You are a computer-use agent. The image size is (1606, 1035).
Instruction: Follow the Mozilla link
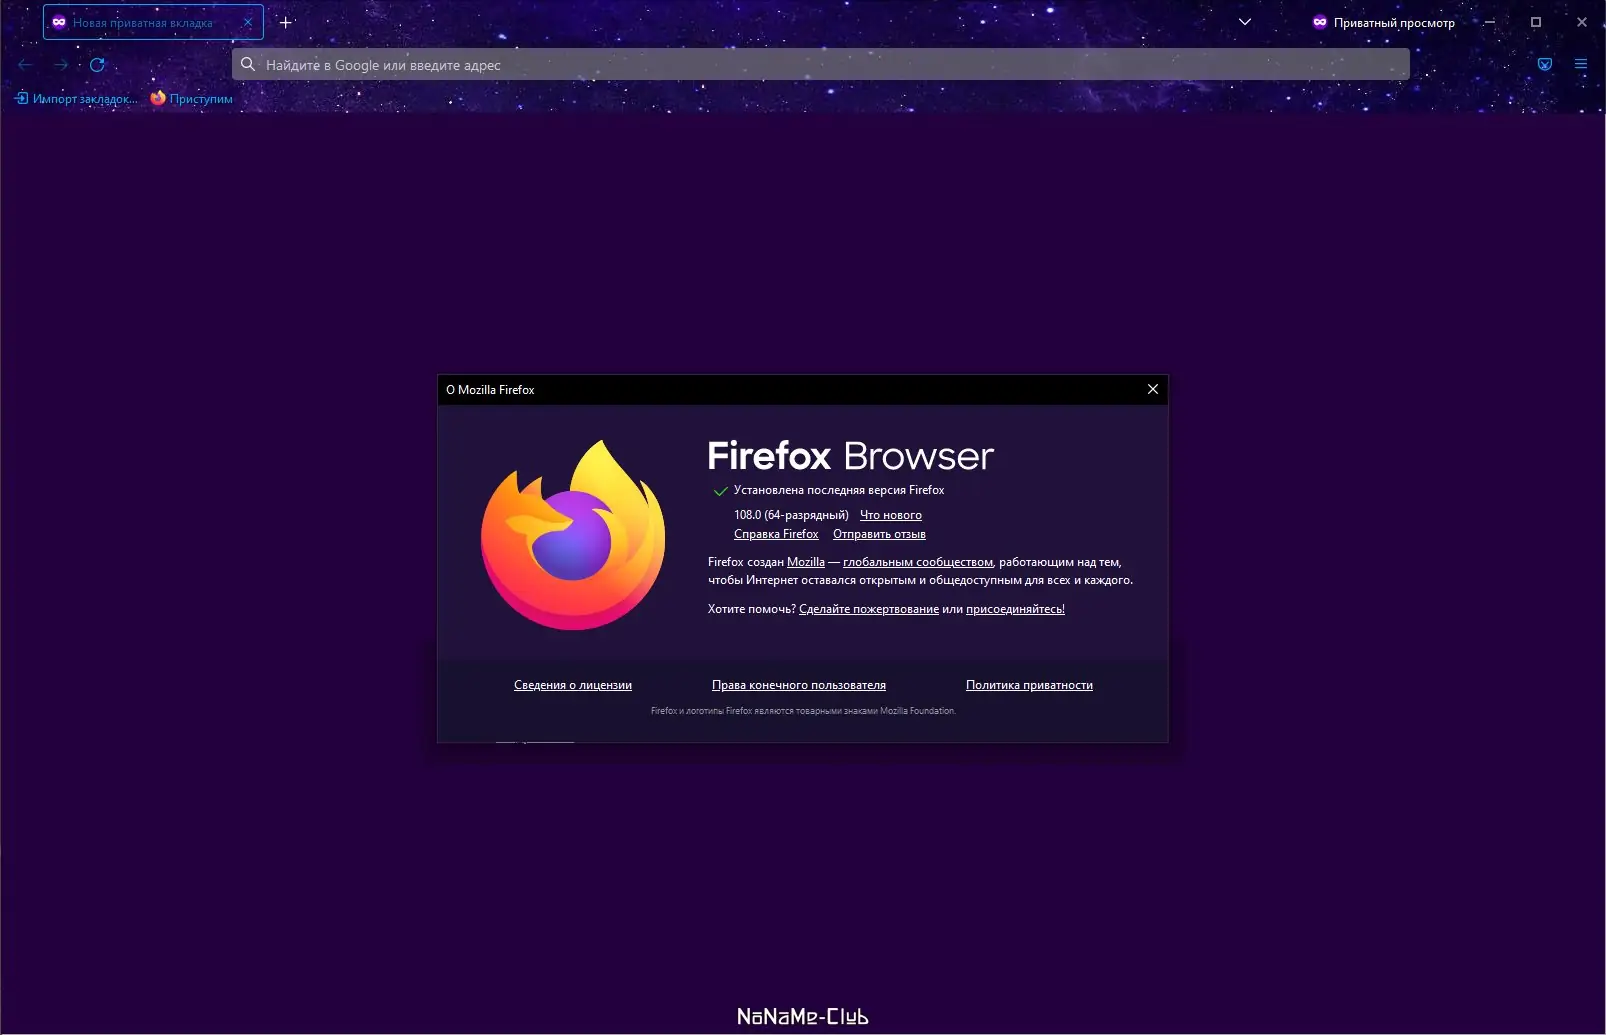[x=806, y=562]
